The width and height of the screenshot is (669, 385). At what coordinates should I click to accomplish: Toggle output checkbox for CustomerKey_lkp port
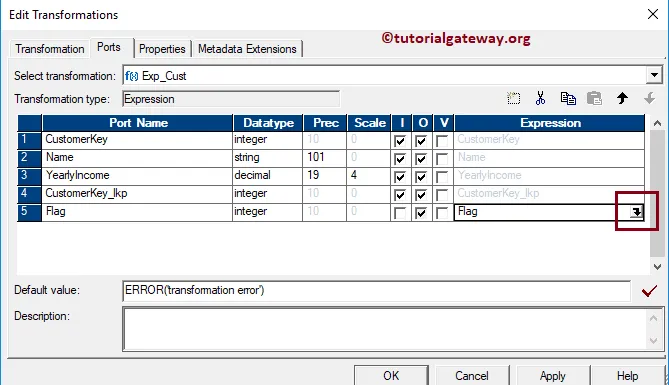[x=421, y=195]
